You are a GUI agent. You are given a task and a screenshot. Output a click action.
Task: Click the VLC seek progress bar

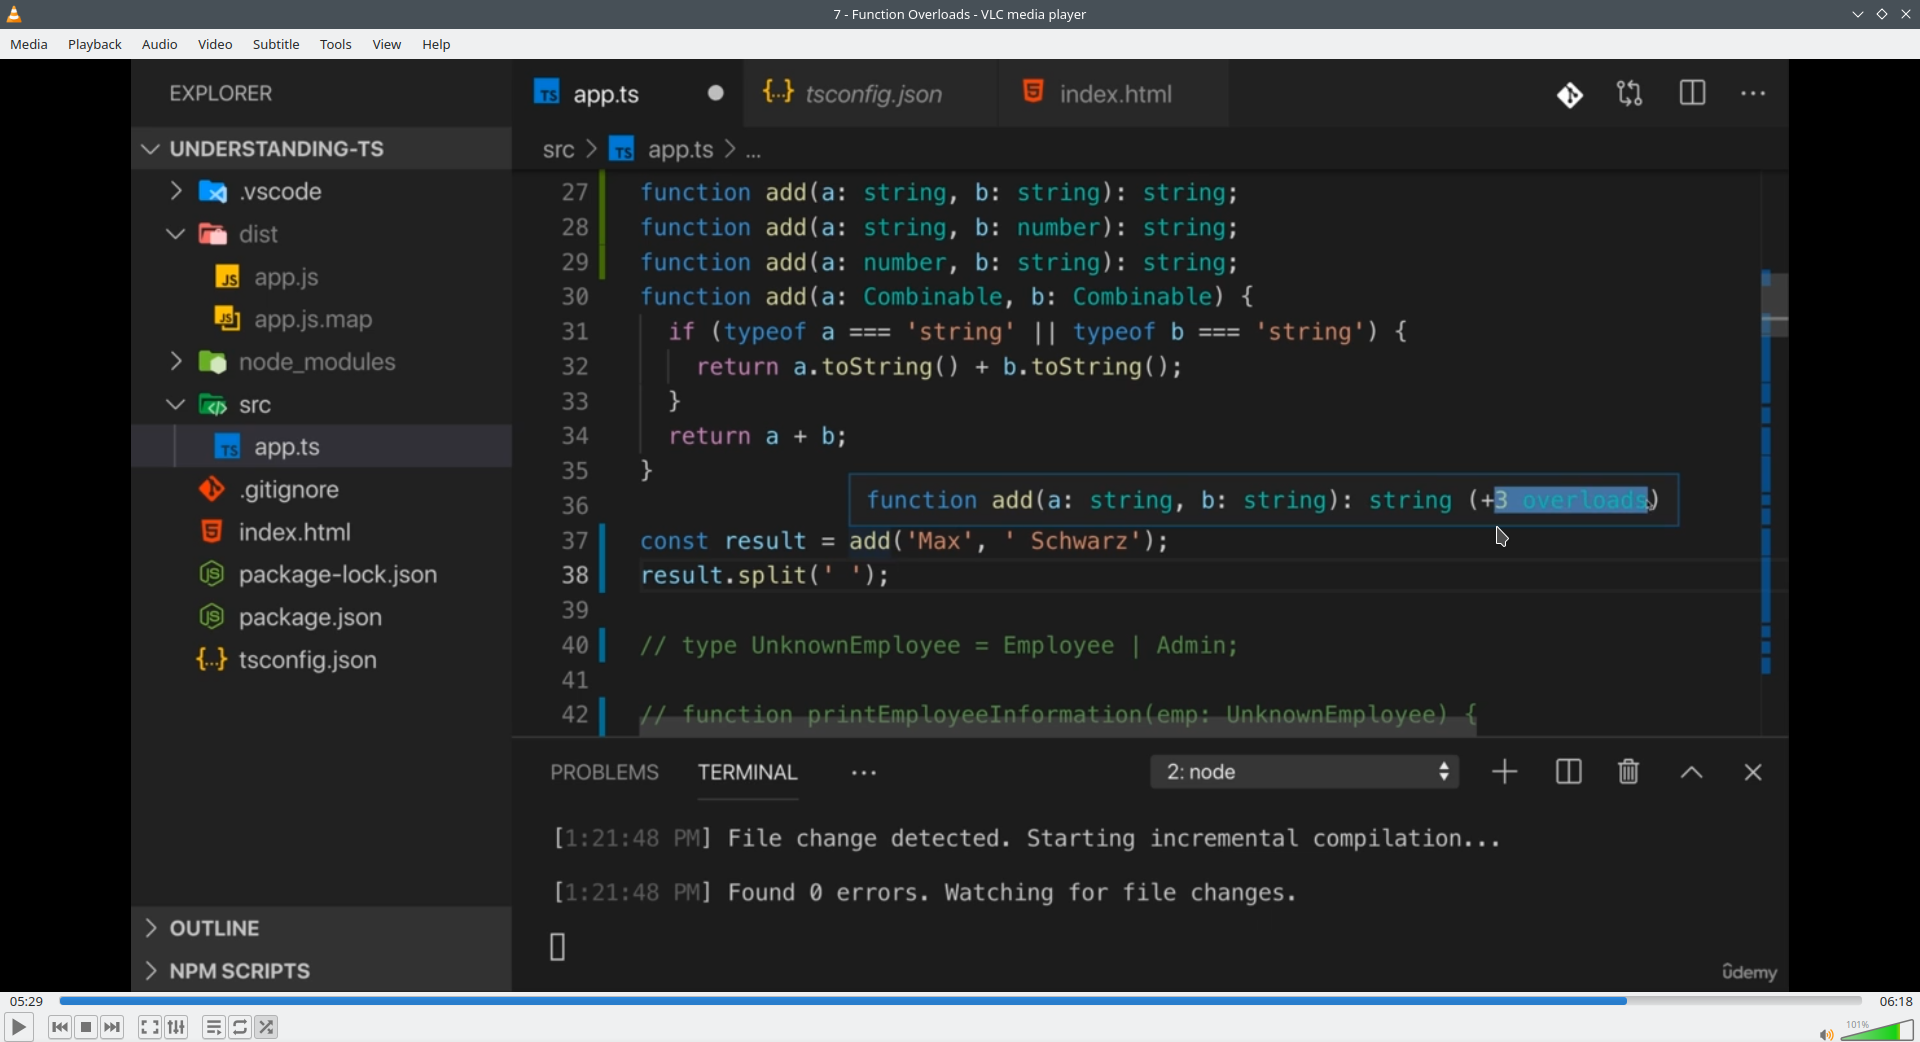(x=960, y=1001)
